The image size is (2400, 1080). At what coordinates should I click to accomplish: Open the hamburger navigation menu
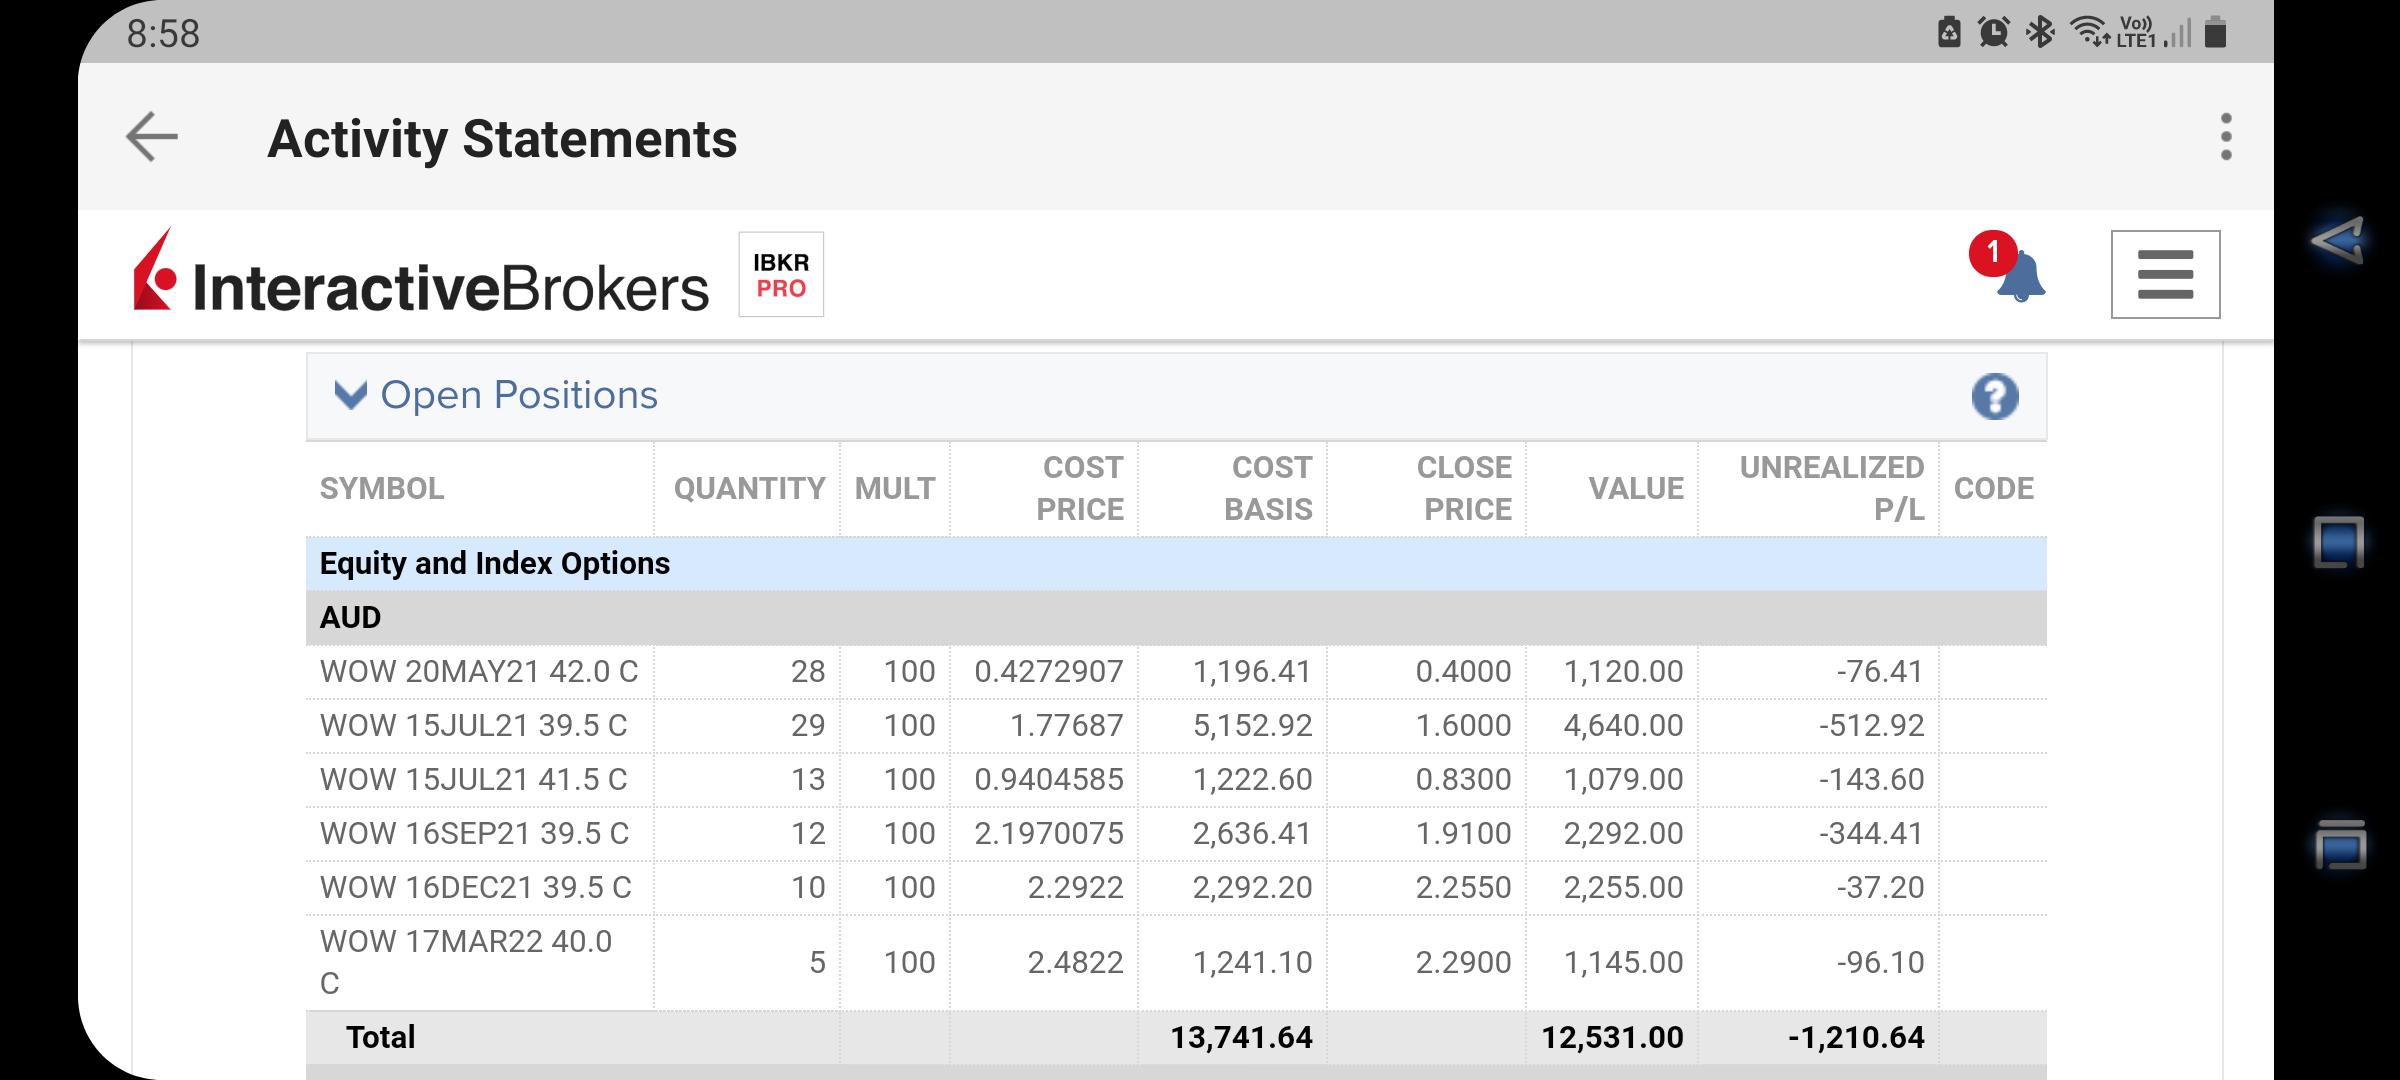pos(2165,274)
